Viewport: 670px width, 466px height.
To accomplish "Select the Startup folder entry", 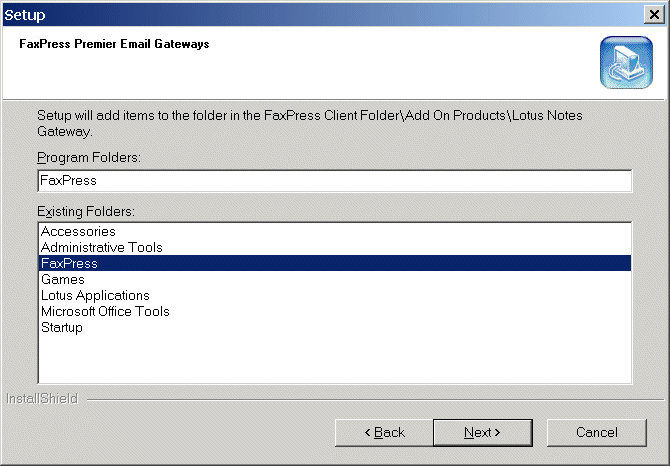I will 62,328.
